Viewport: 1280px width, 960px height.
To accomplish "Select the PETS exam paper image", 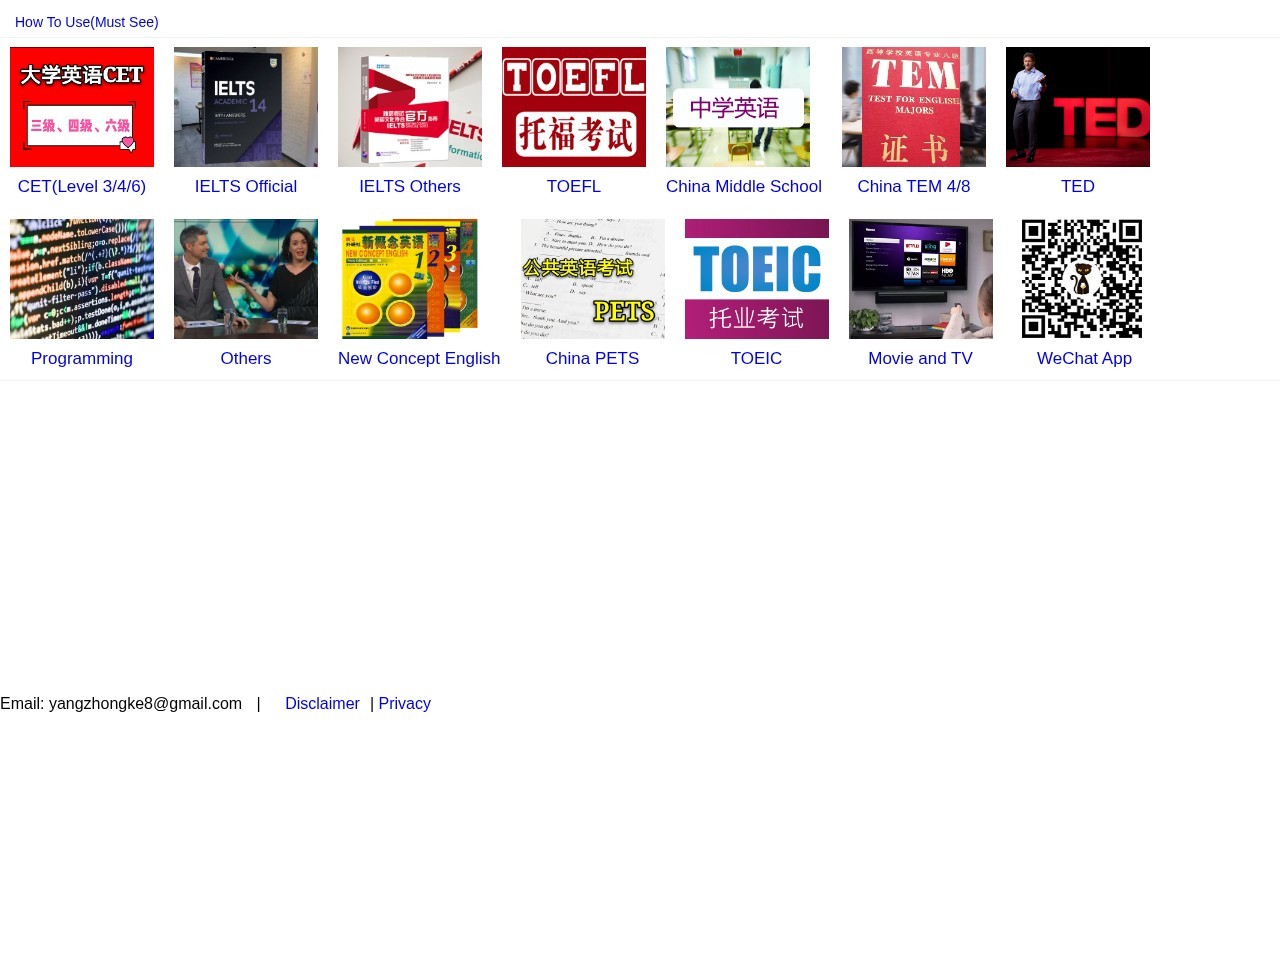I will coord(593,279).
